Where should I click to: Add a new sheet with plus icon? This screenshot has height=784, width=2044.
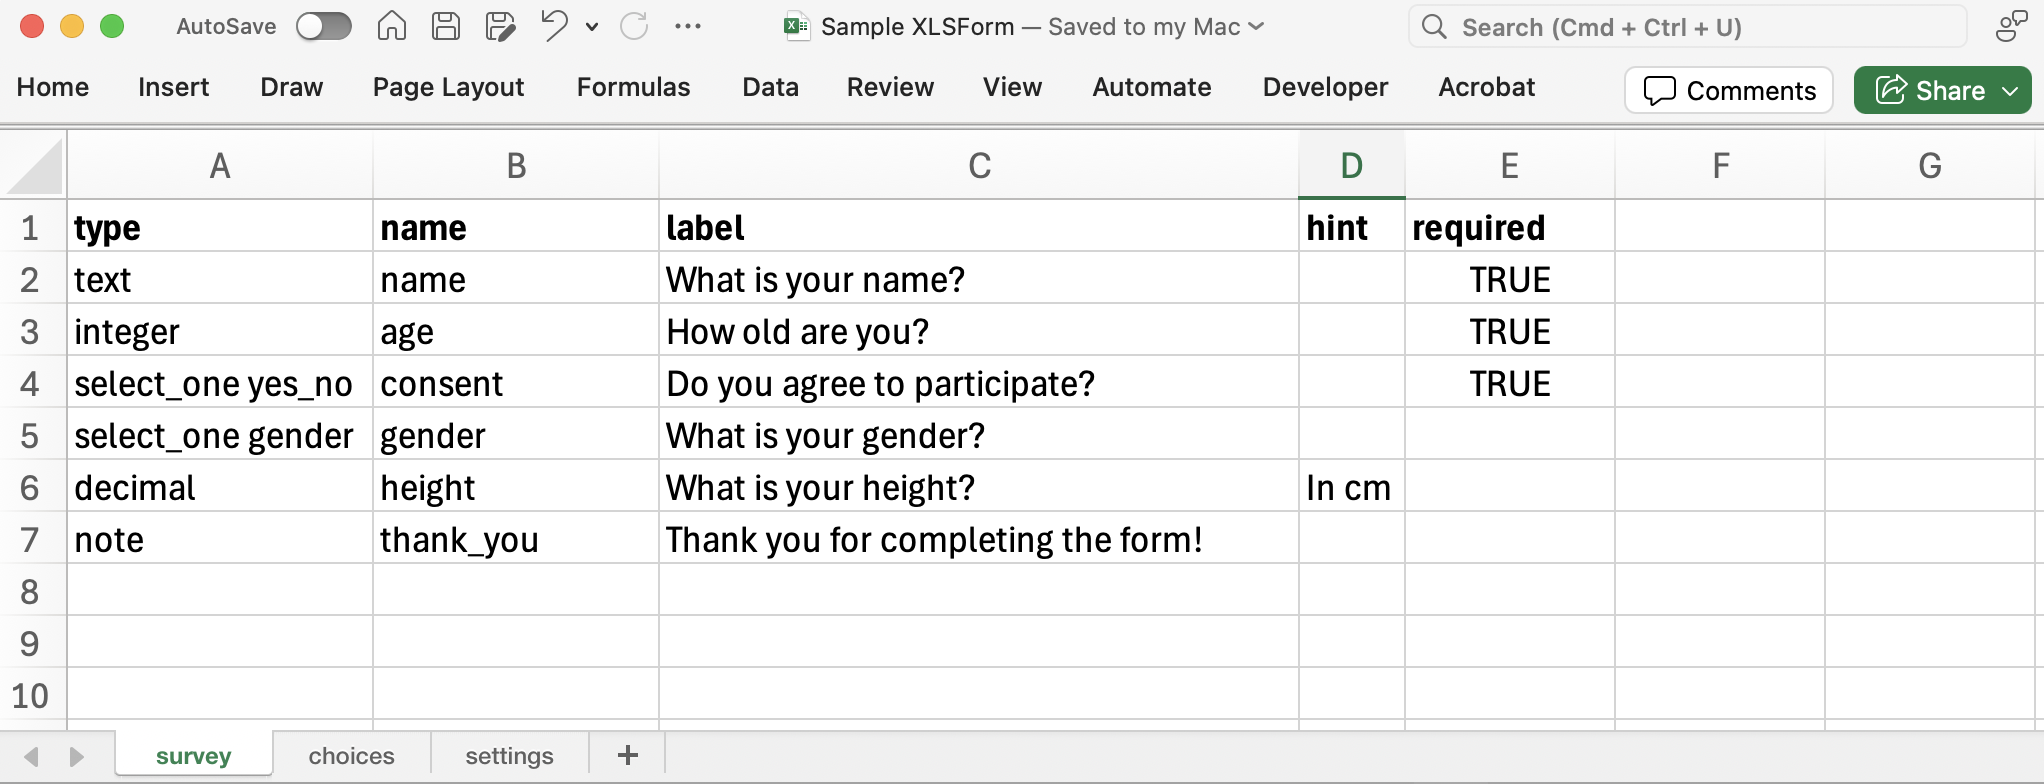628,755
